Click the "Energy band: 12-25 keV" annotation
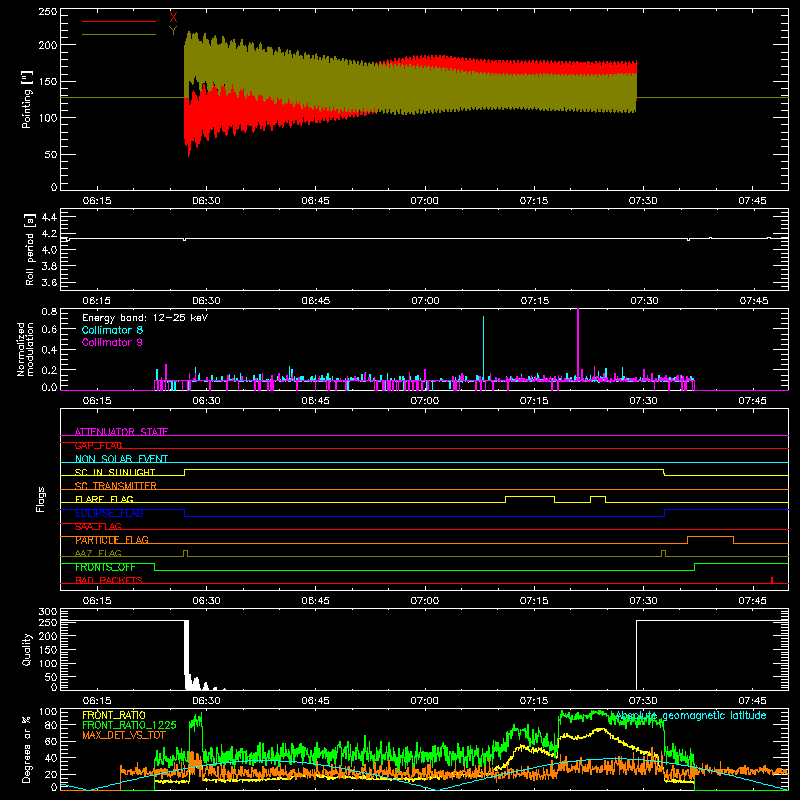Viewport: 800px width, 800px height. (x=145, y=318)
